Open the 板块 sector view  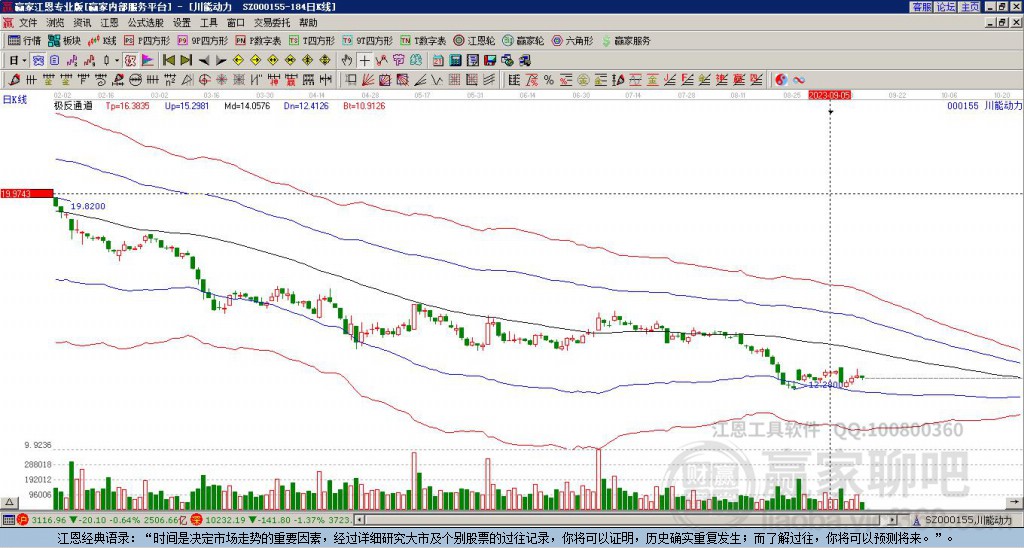coord(64,40)
